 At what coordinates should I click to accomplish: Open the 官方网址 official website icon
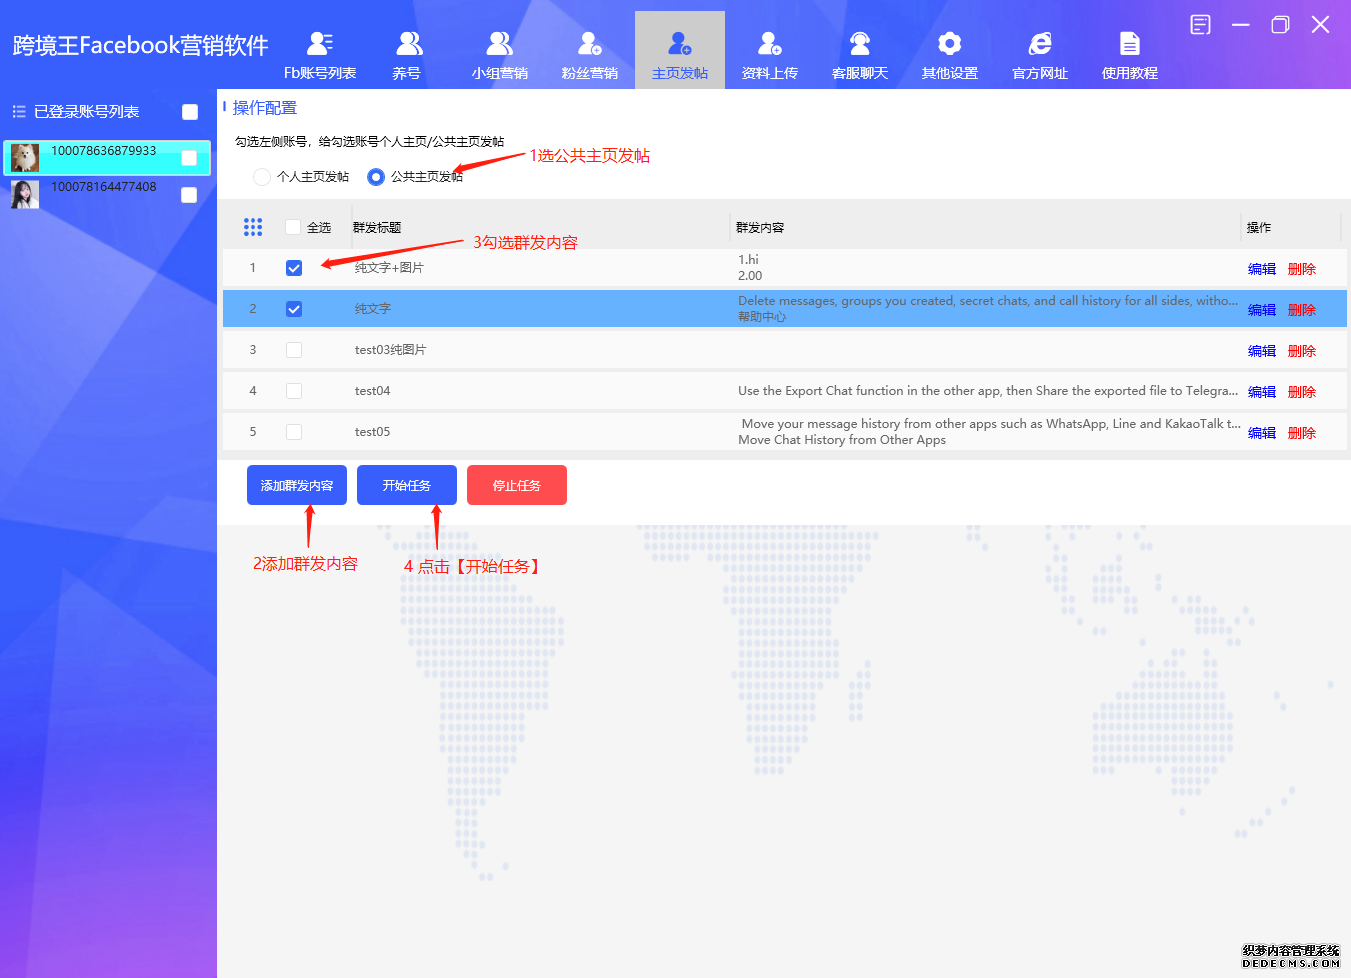(x=1040, y=44)
